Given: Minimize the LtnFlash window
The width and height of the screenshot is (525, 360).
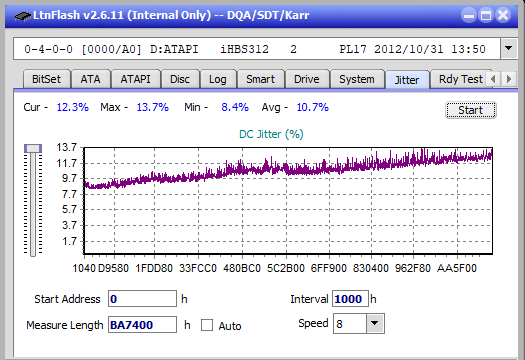Looking at the screenshot, I should (x=469, y=15).
